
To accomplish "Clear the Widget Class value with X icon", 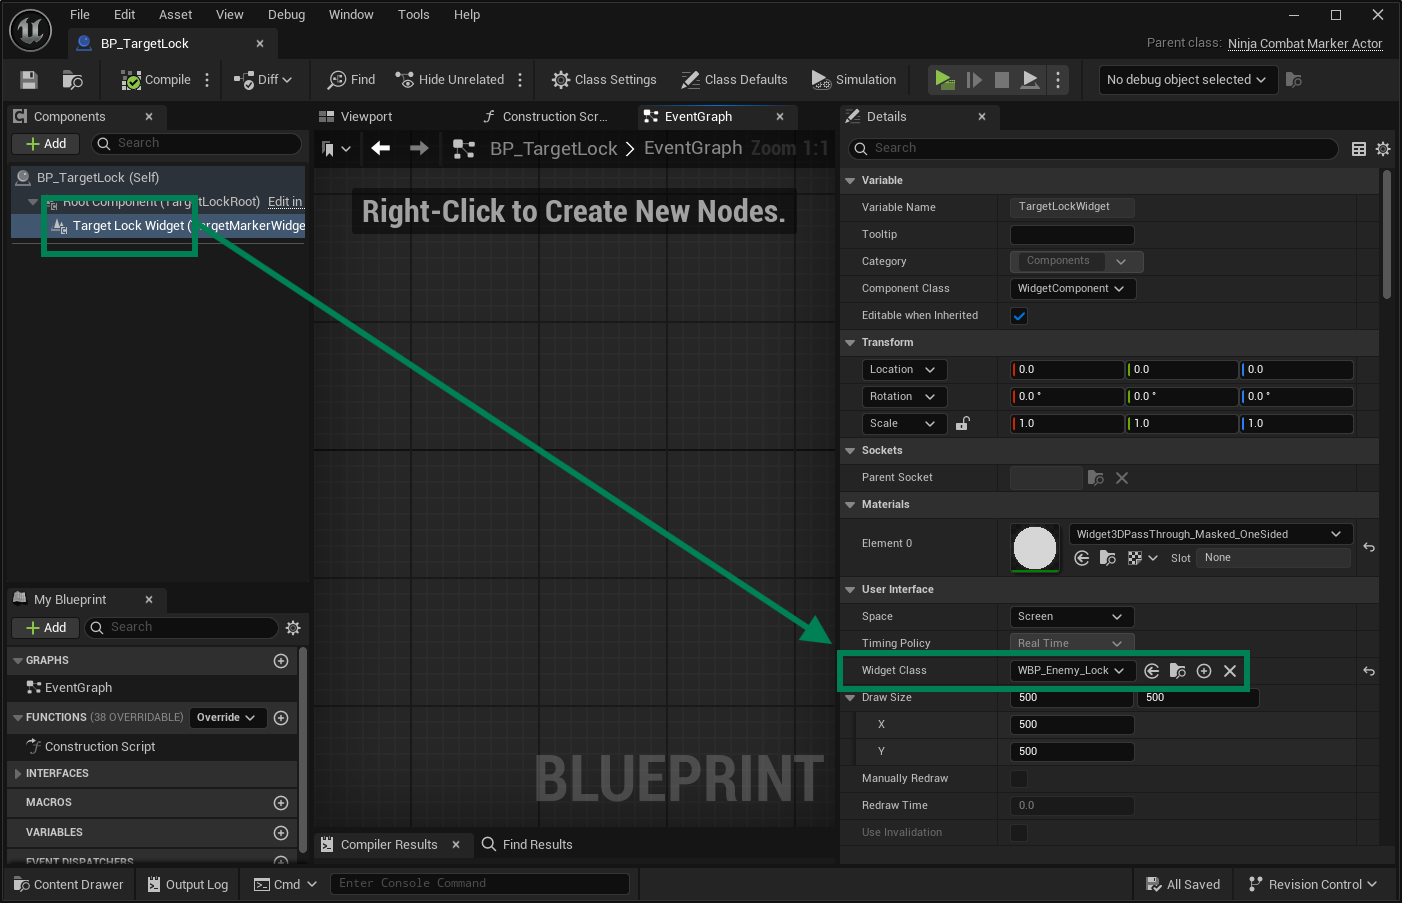I will (x=1230, y=671).
